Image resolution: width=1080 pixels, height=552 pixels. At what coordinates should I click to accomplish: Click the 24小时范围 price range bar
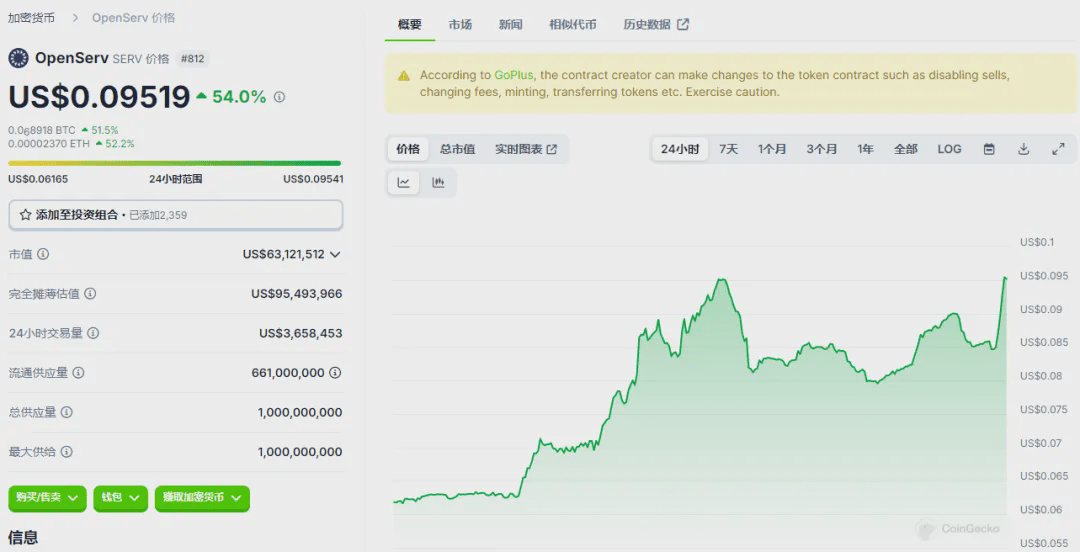click(174, 163)
